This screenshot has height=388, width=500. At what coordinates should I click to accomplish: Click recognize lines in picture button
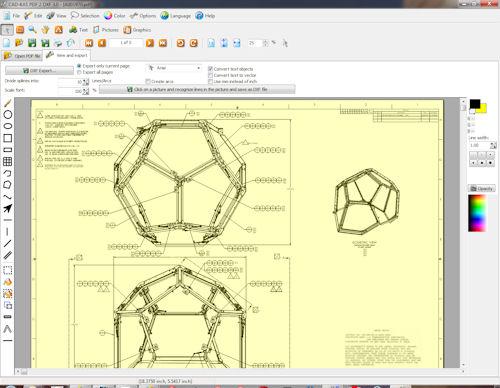[x=197, y=89]
